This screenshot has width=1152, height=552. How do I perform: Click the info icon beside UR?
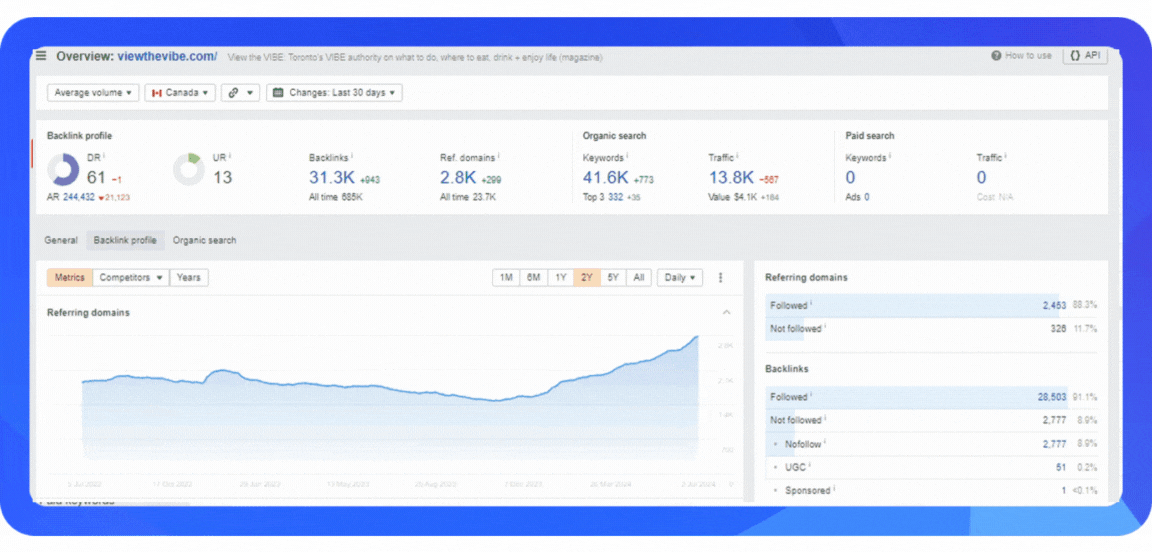pyautogui.click(x=230, y=156)
